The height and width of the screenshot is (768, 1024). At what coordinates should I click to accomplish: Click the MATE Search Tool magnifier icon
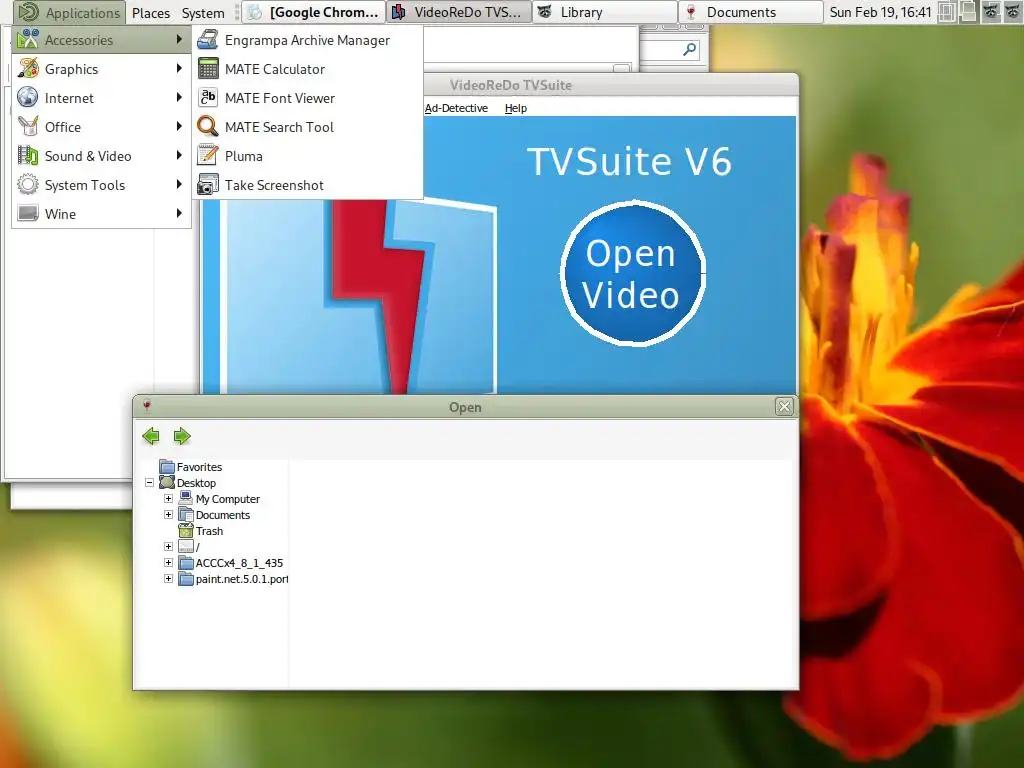coord(208,126)
